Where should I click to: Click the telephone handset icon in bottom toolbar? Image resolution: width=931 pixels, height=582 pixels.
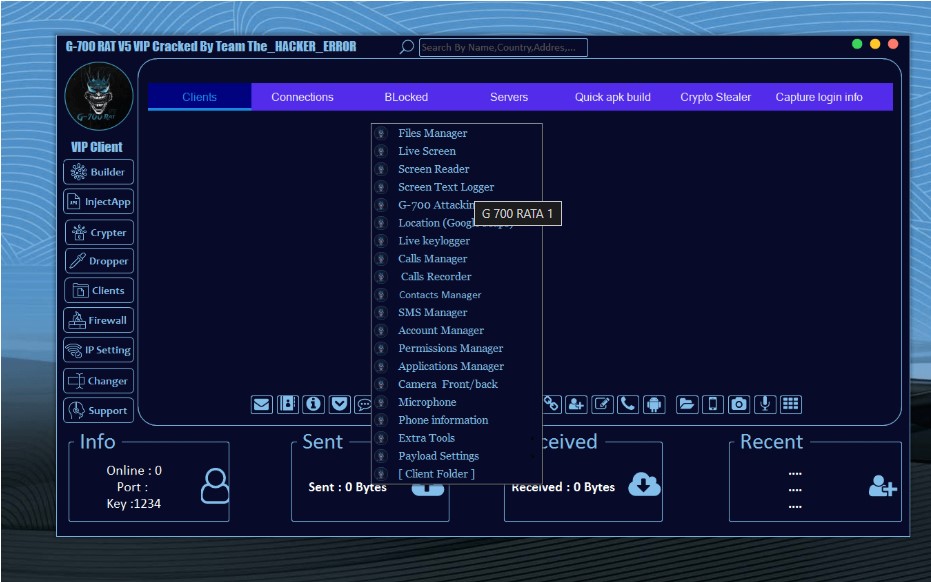tap(628, 404)
